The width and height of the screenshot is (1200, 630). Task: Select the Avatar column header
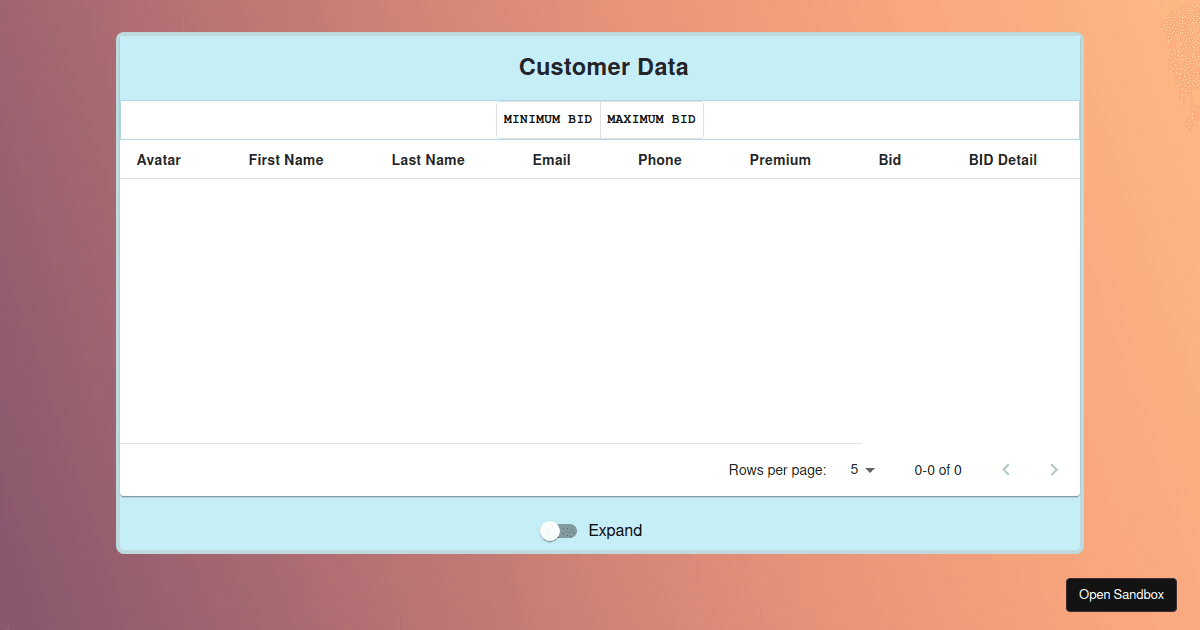pos(159,159)
